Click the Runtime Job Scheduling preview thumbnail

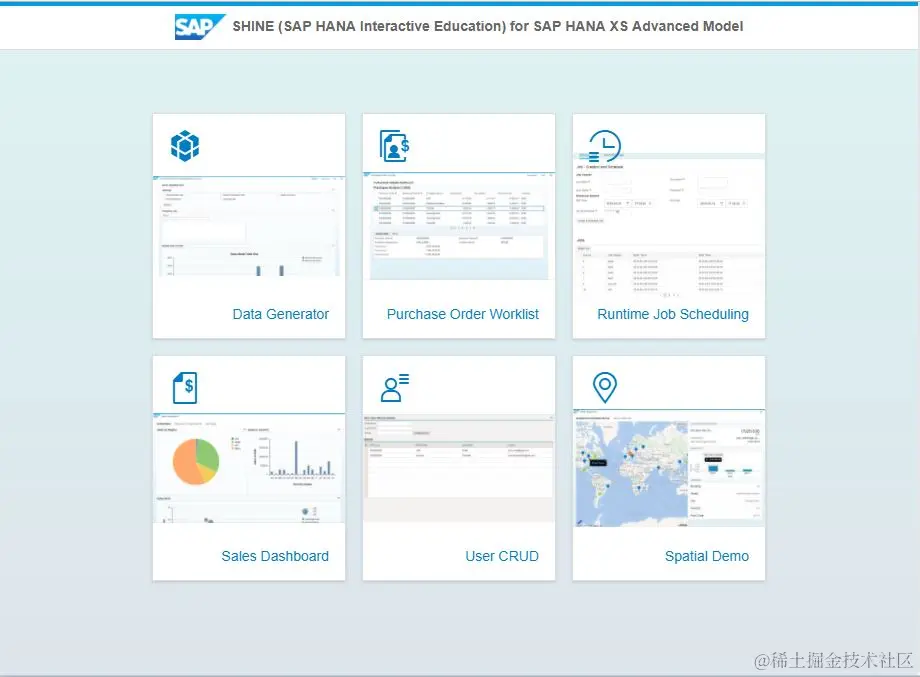click(669, 226)
